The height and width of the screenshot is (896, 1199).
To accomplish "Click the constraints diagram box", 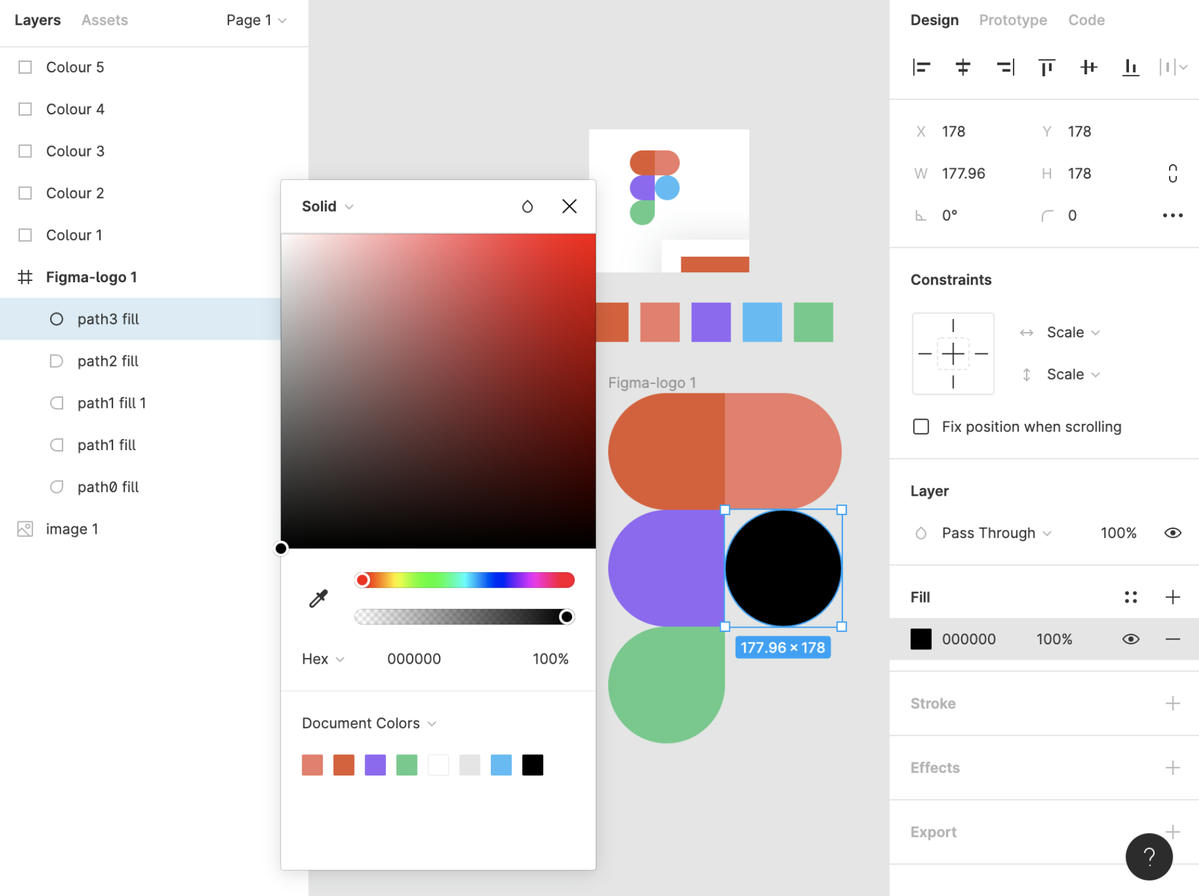I will pyautogui.click(x=953, y=354).
